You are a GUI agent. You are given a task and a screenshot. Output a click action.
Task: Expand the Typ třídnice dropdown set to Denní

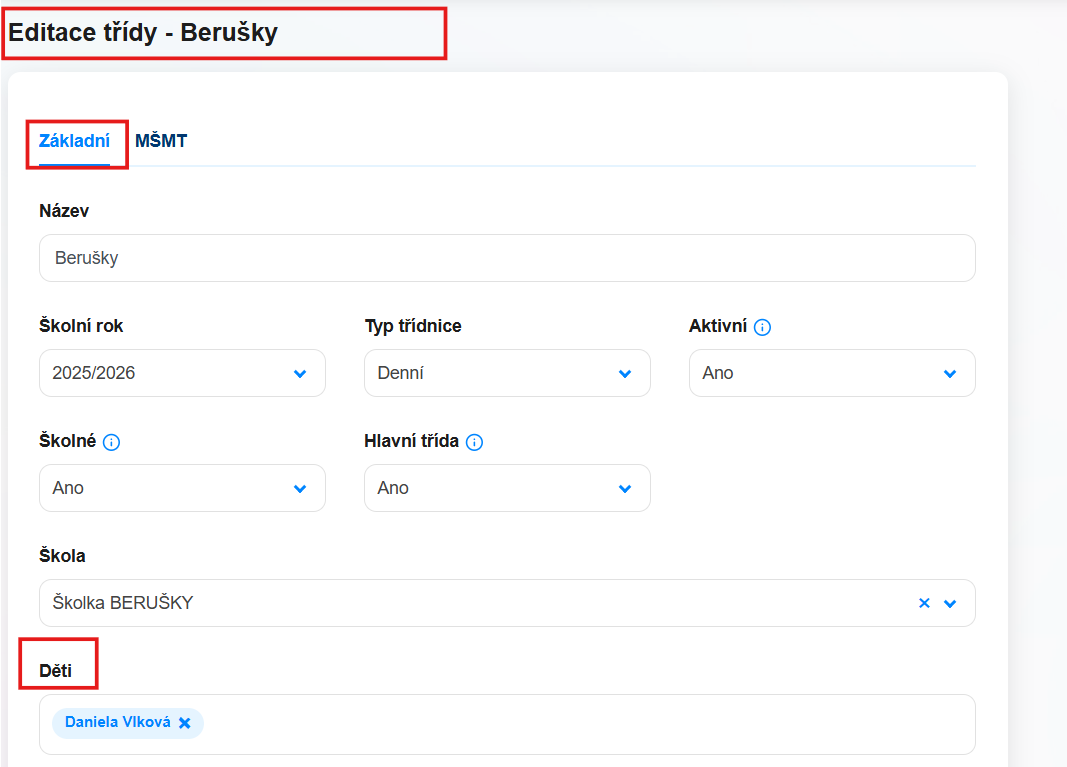(507, 373)
